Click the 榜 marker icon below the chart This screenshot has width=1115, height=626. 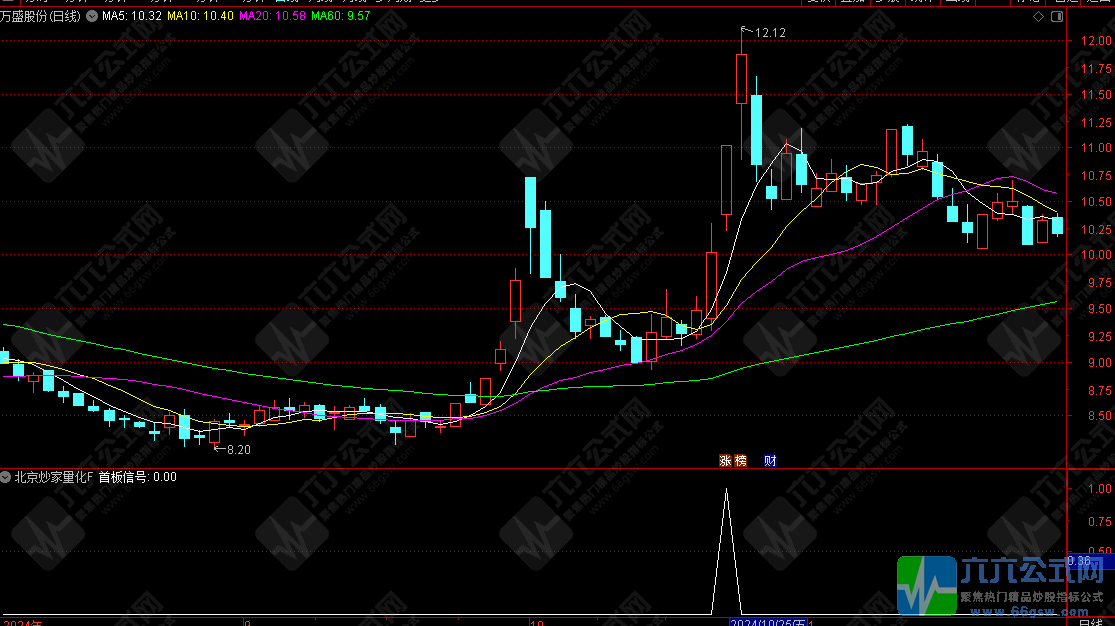tap(740, 461)
